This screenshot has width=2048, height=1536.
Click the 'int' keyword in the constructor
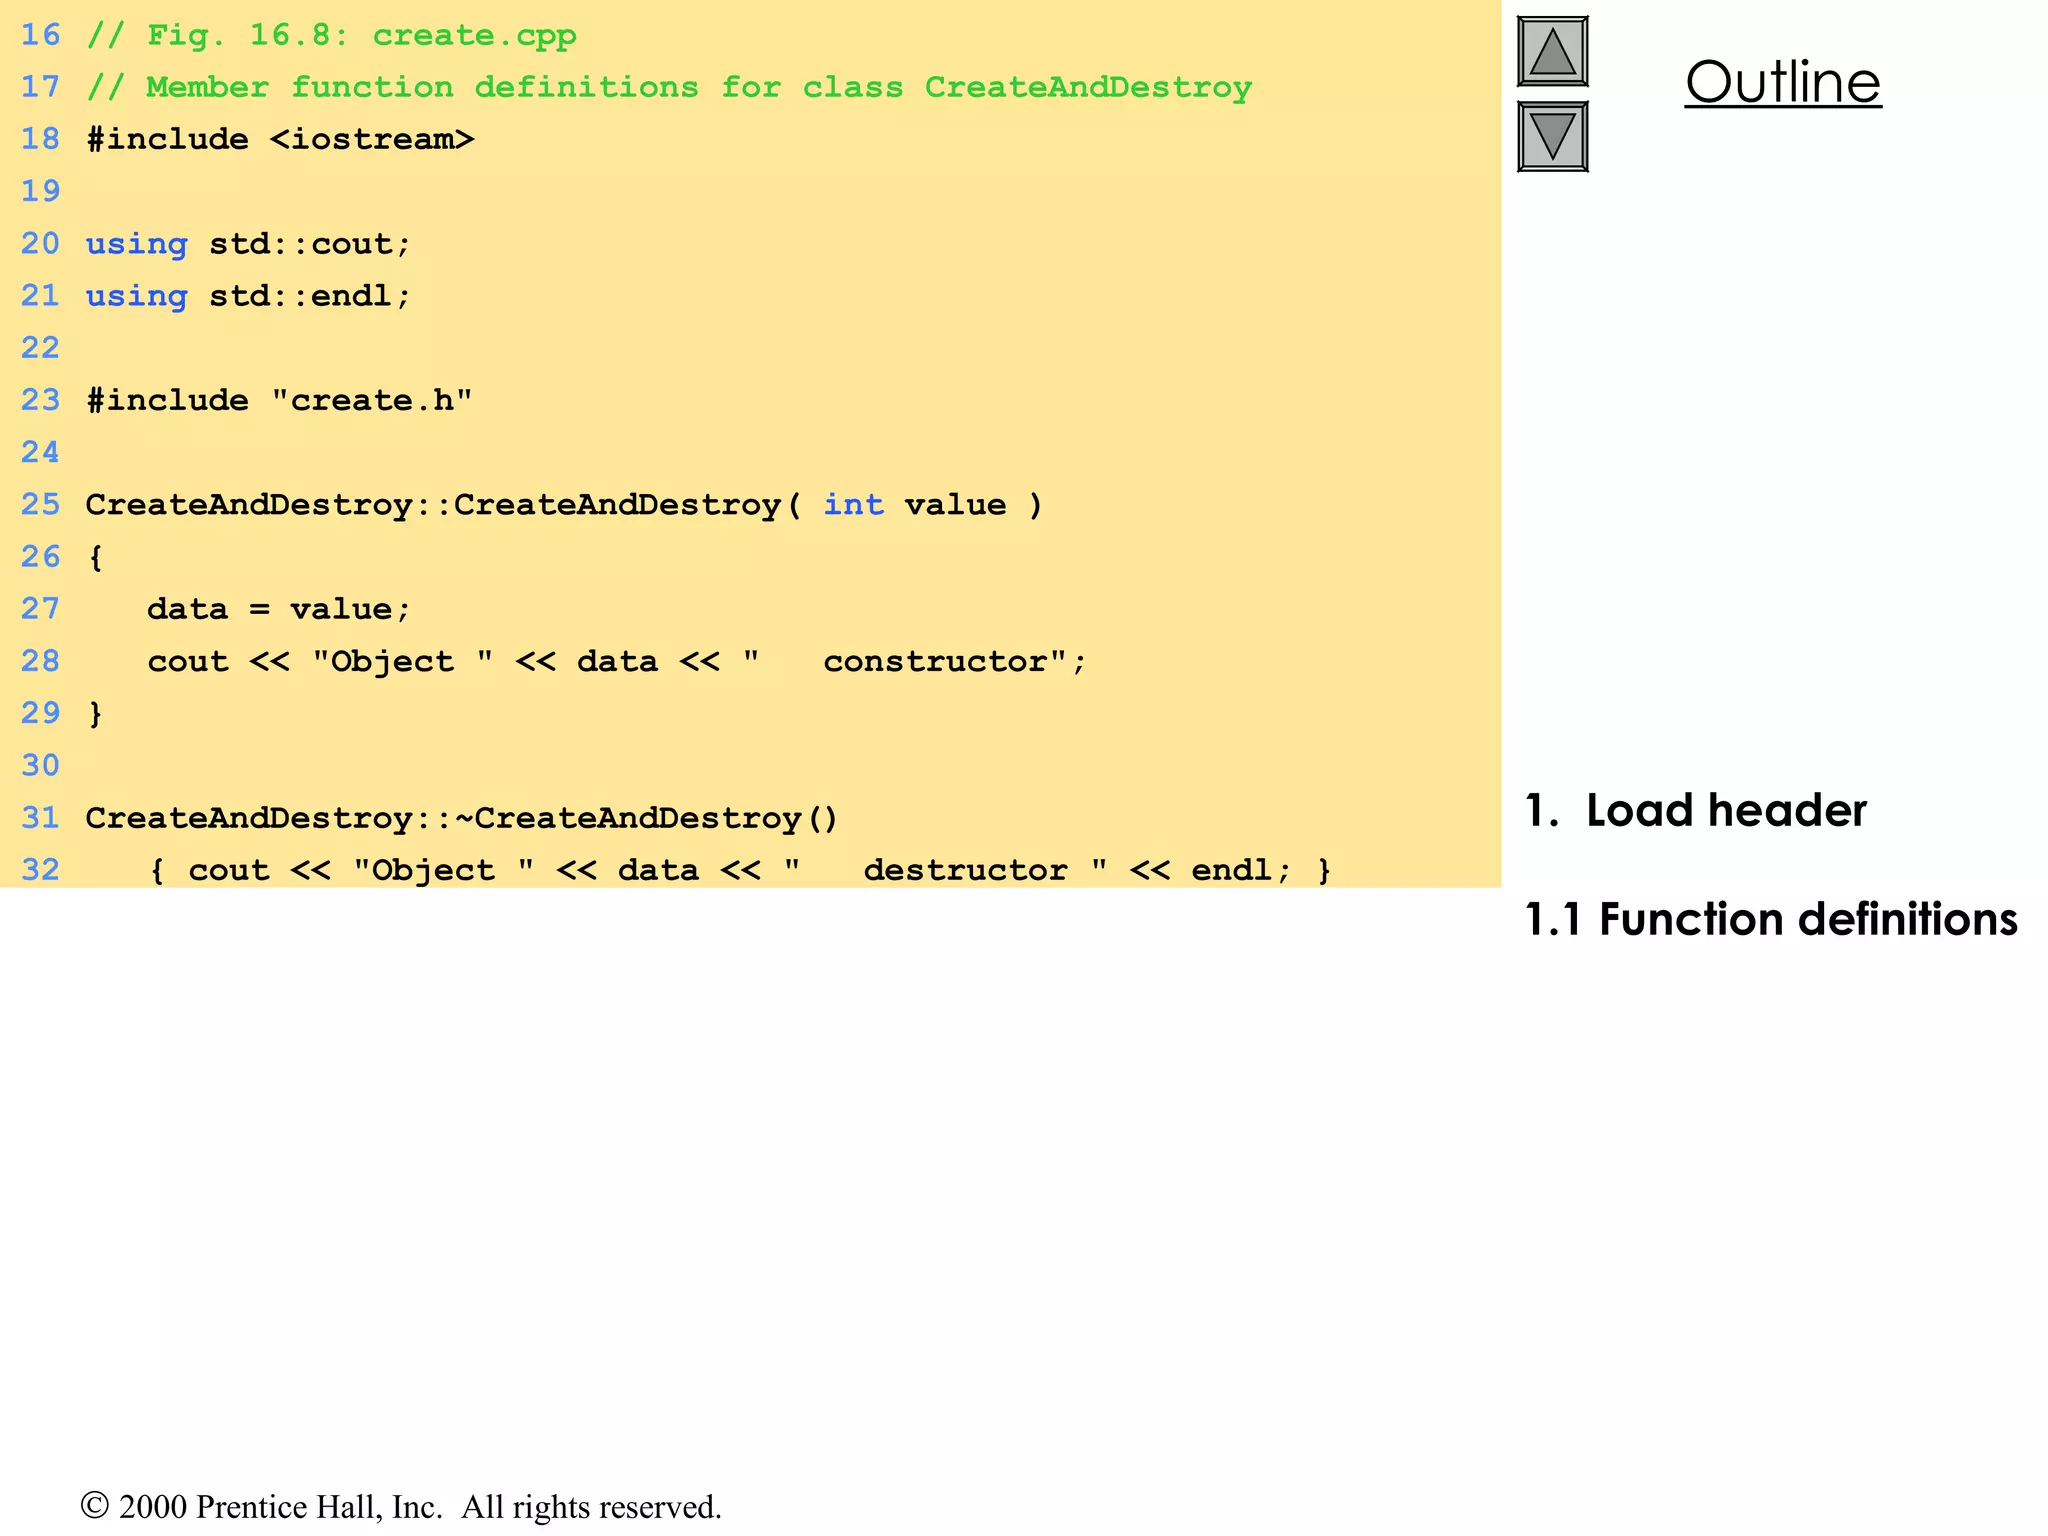click(x=853, y=505)
